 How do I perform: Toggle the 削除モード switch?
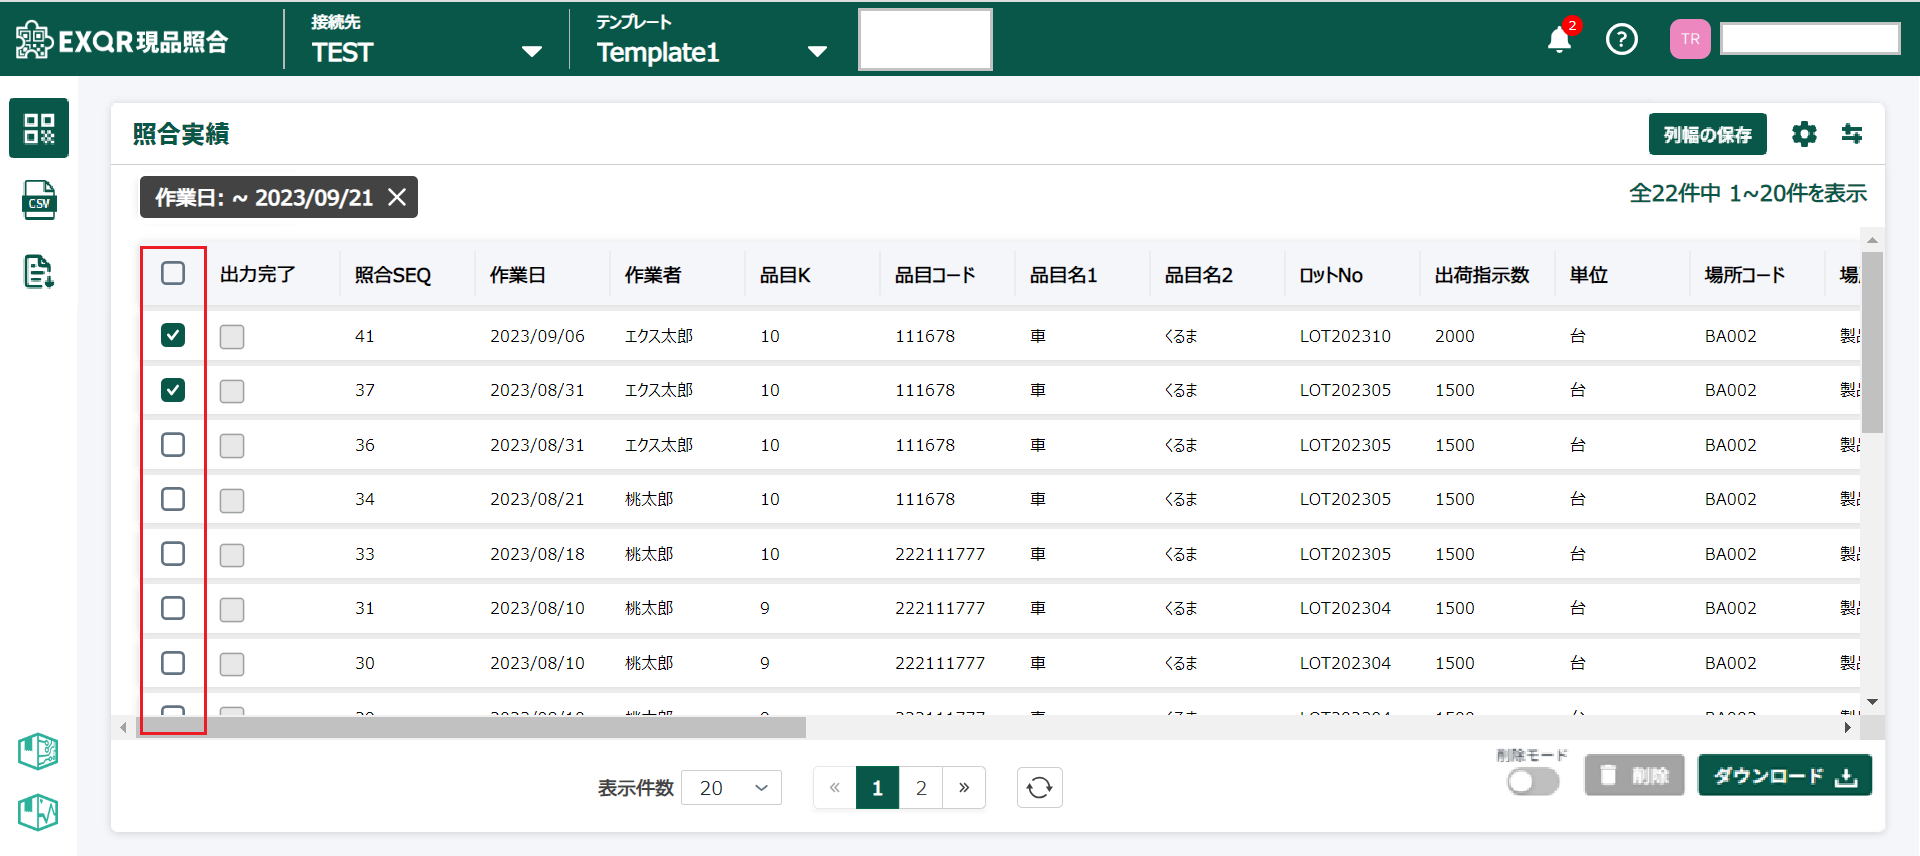(x=1532, y=781)
